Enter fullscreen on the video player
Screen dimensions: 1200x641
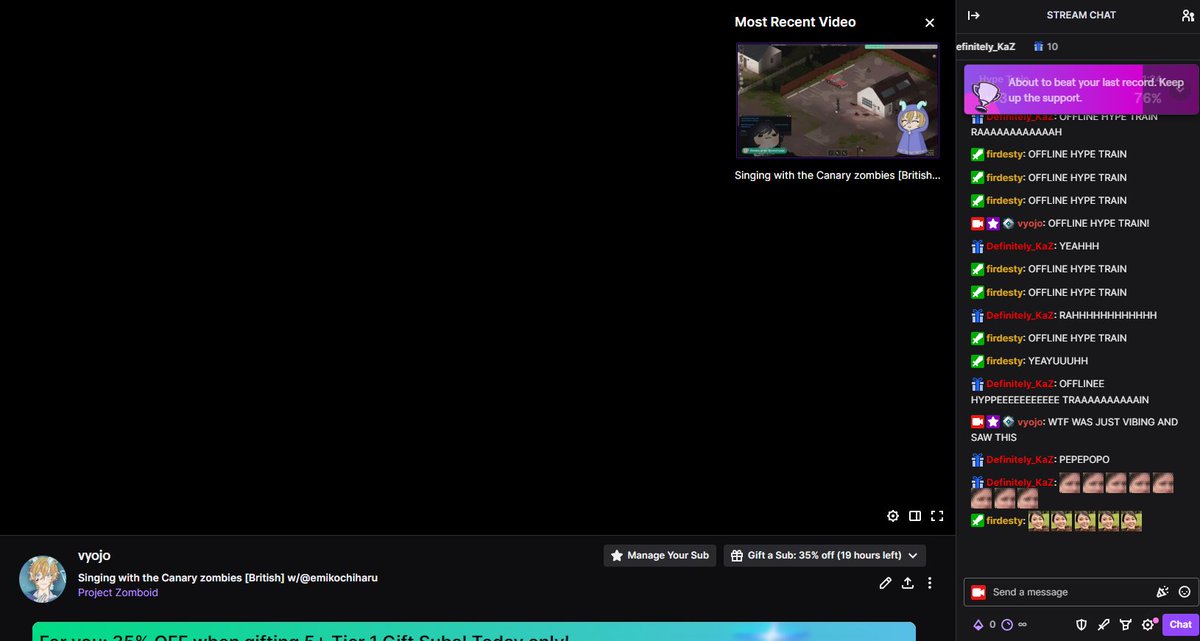click(x=937, y=516)
